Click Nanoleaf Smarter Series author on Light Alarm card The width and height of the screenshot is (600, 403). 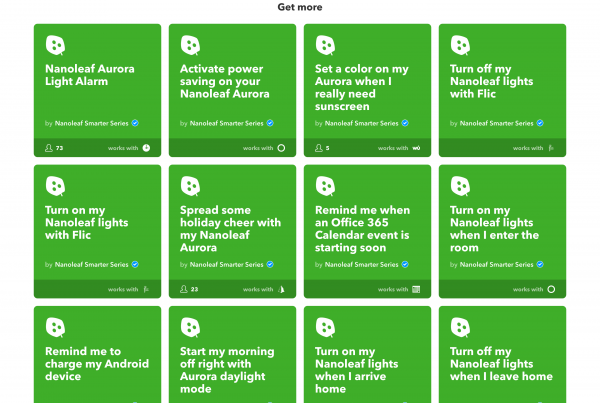pos(91,123)
